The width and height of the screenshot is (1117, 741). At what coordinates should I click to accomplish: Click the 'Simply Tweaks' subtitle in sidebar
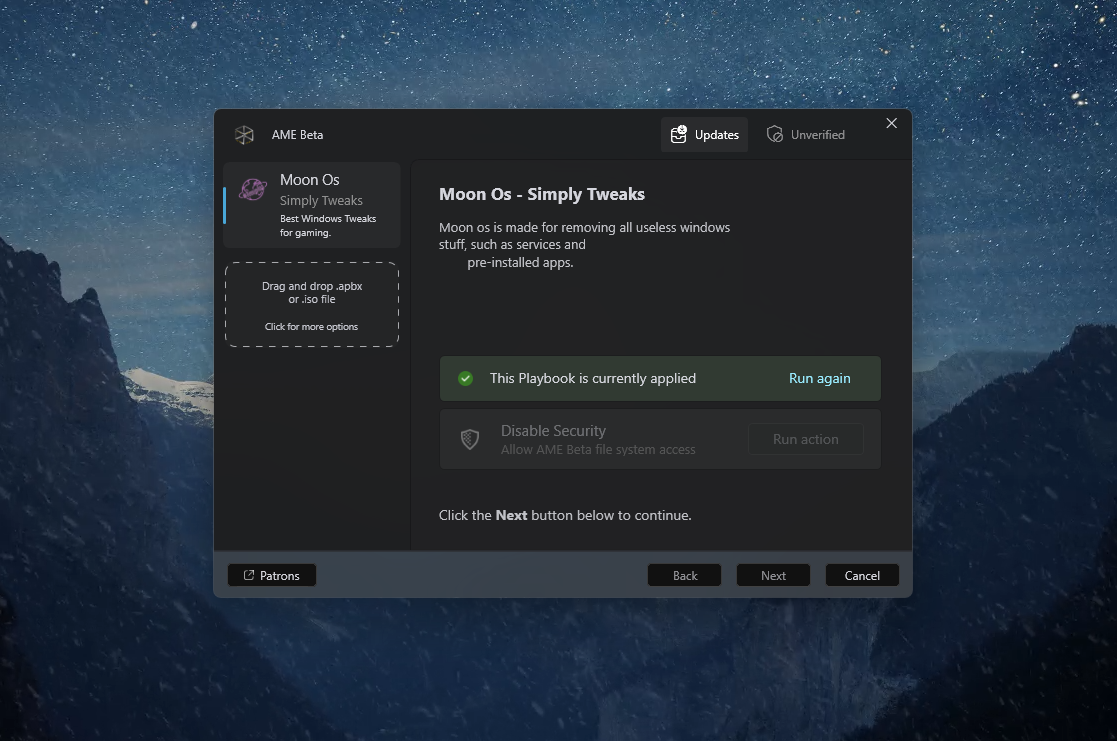[321, 201]
